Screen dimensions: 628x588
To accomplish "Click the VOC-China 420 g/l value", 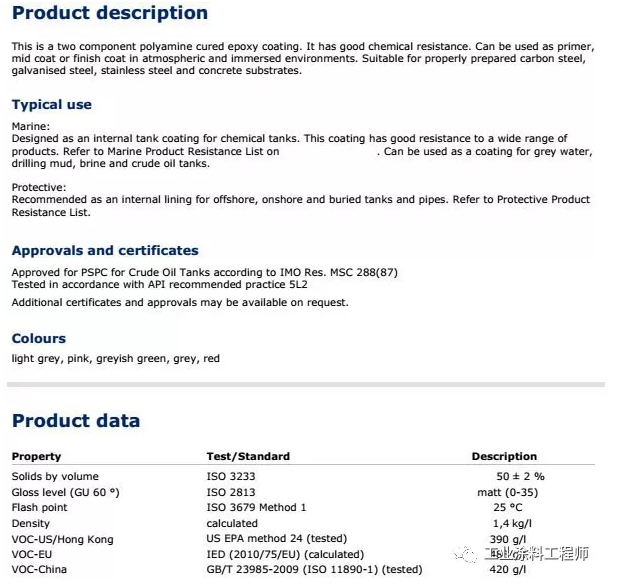I will coord(507,569).
